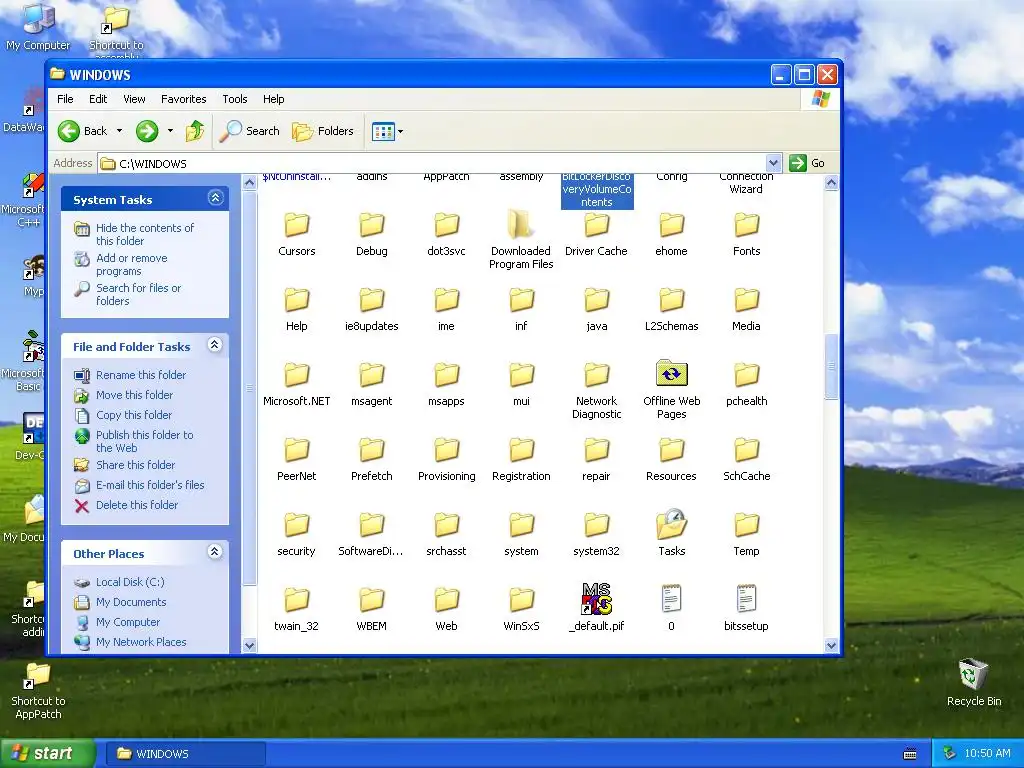Click the system tray clock
The image size is (1024, 768).
click(x=987, y=754)
